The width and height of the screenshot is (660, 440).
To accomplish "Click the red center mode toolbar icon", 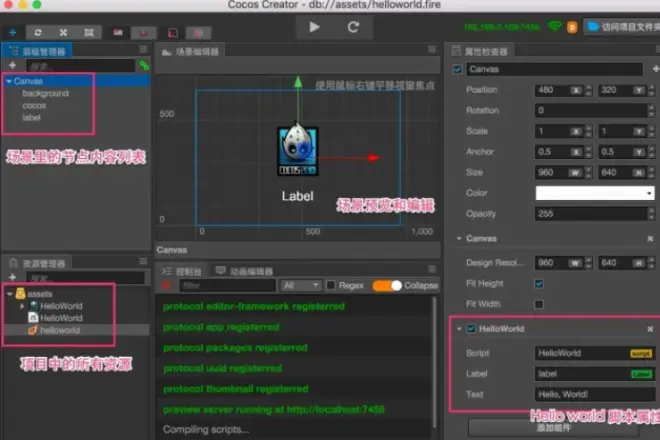I will [144, 32].
